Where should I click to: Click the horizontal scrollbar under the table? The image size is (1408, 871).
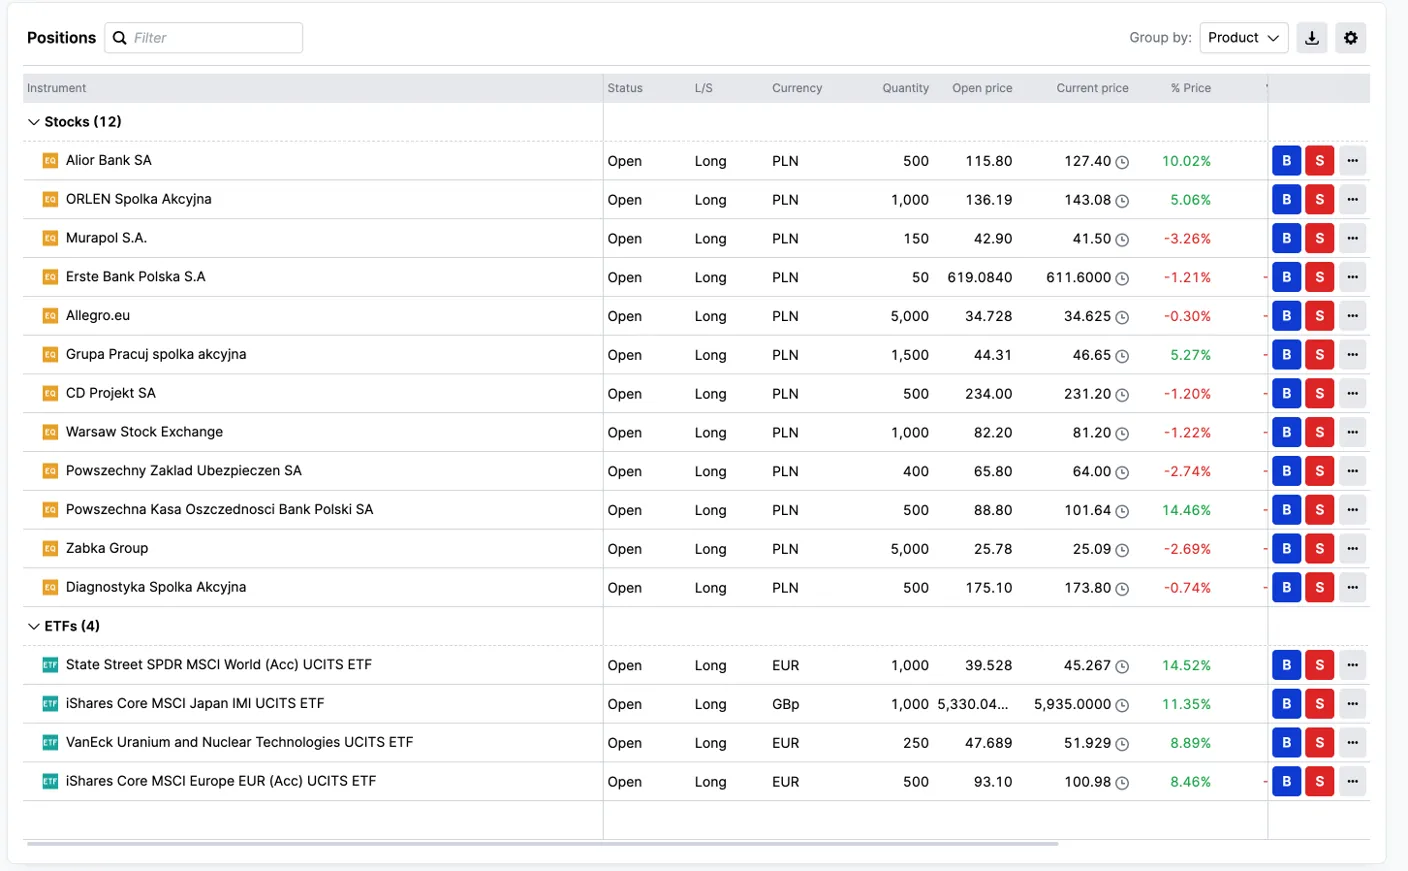click(542, 844)
